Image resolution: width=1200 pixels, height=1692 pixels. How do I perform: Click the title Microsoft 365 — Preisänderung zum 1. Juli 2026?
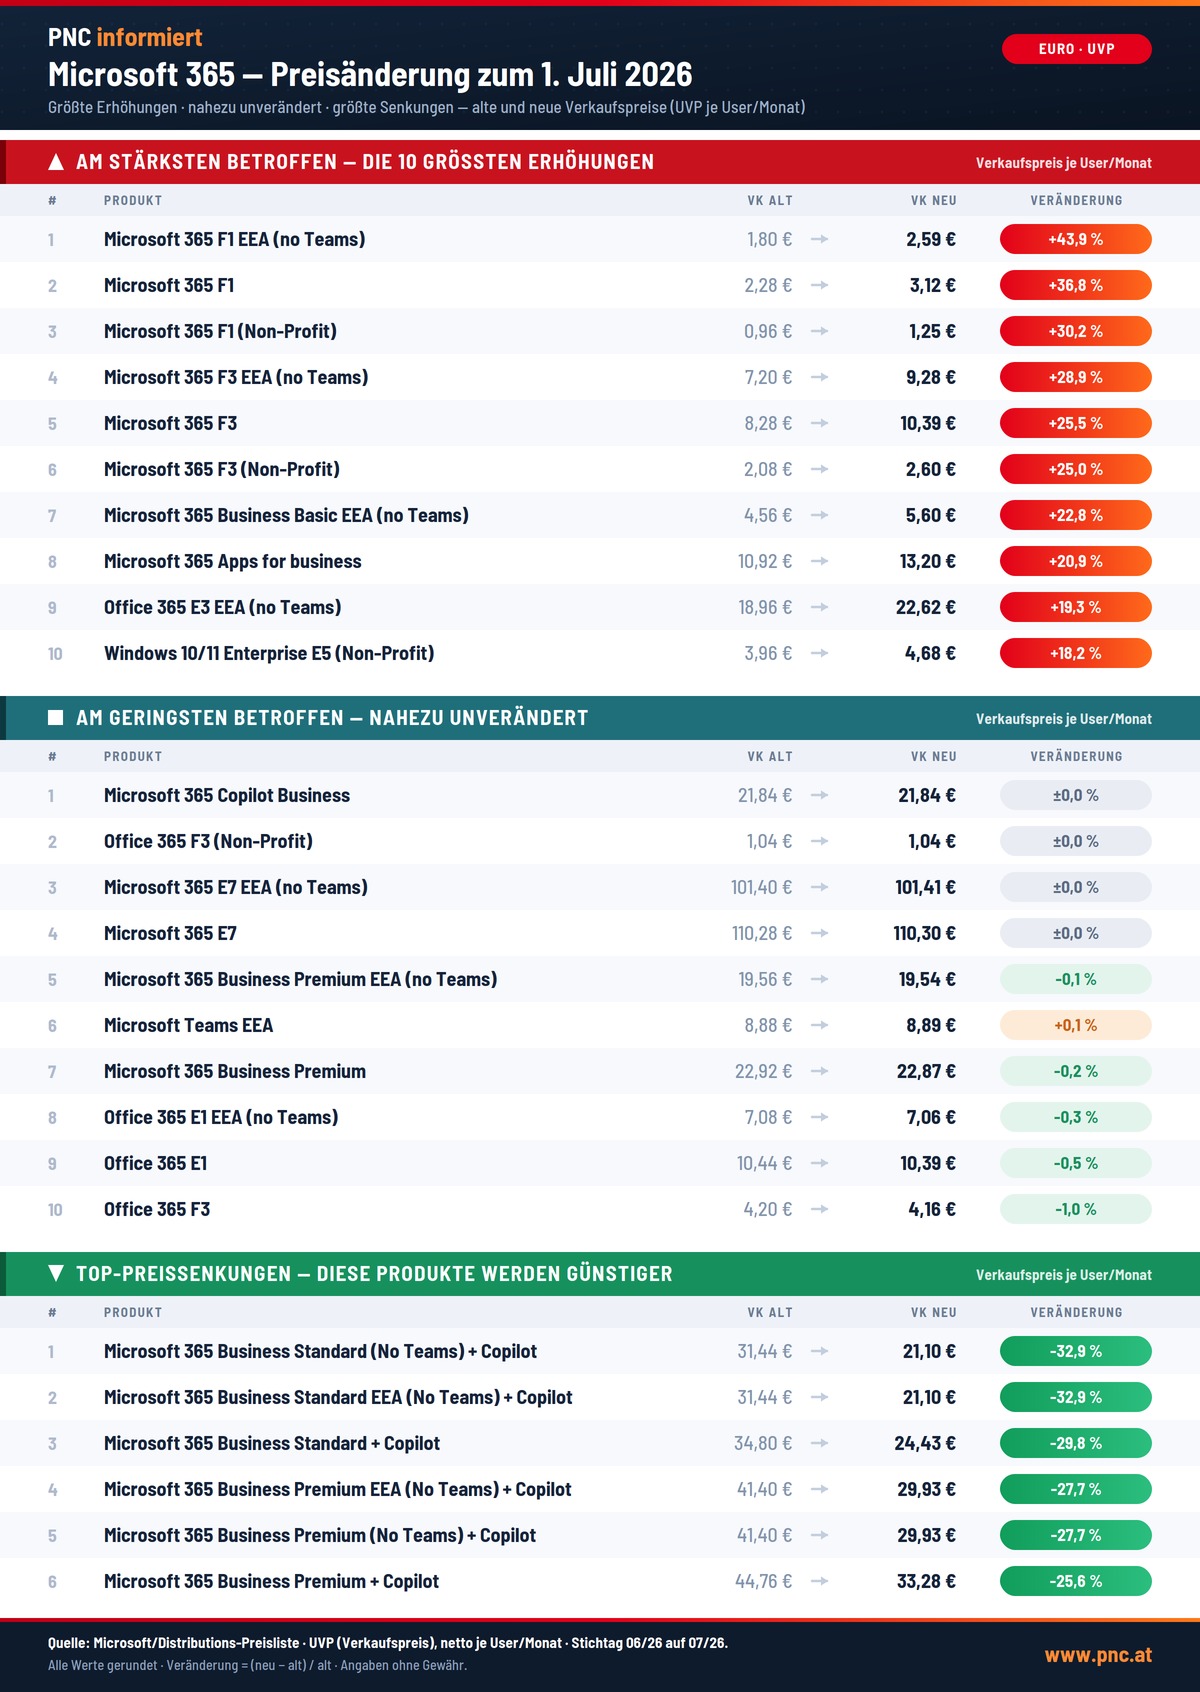click(370, 75)
